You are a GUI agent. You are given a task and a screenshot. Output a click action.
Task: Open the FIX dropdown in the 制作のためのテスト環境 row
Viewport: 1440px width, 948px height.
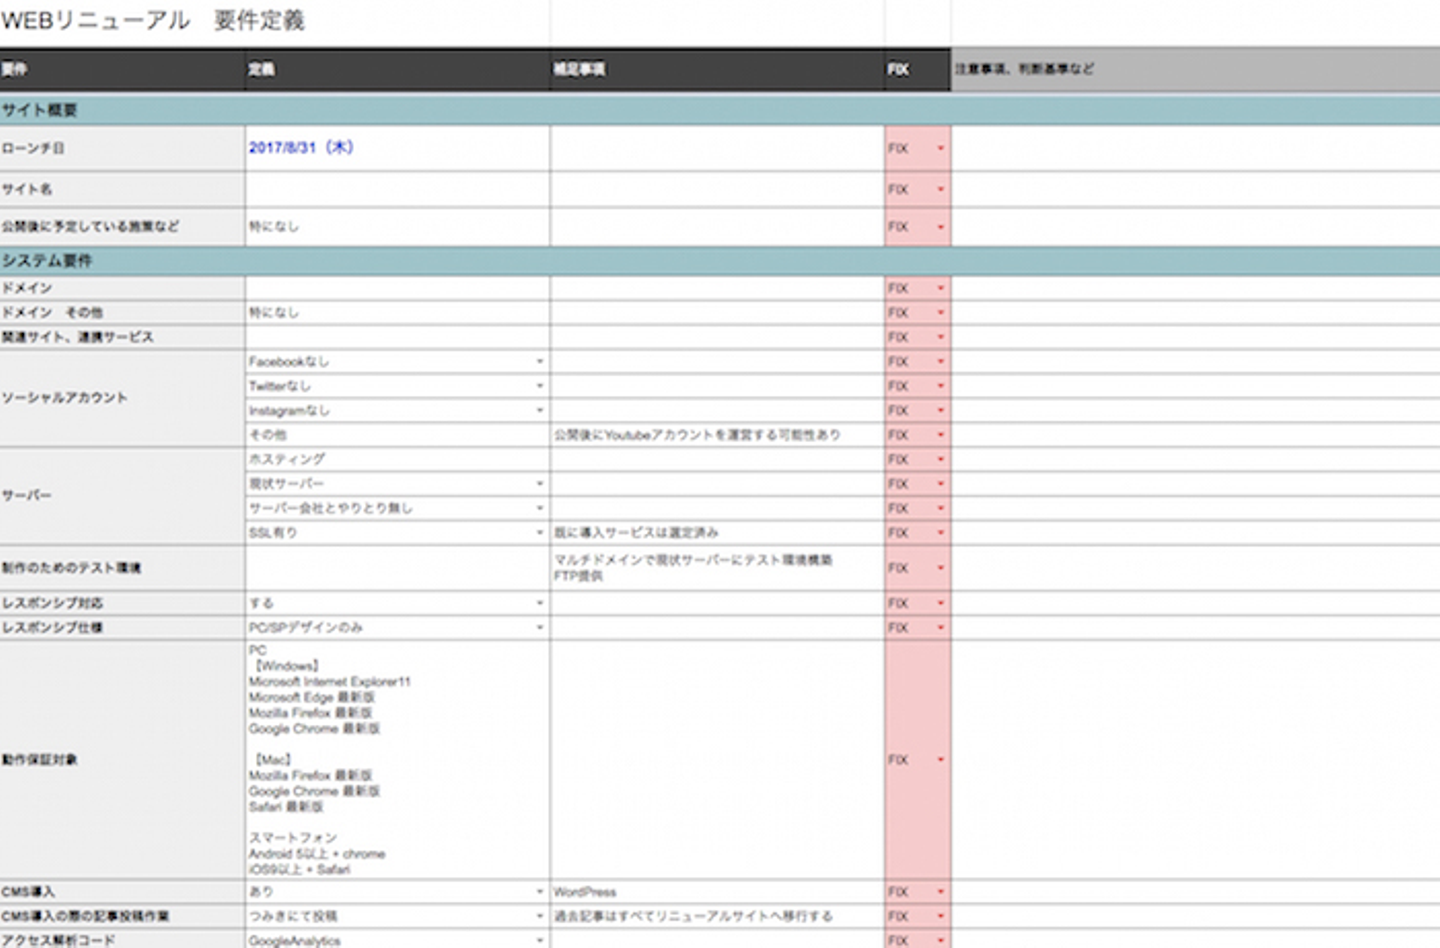click(x=940, y=569)
